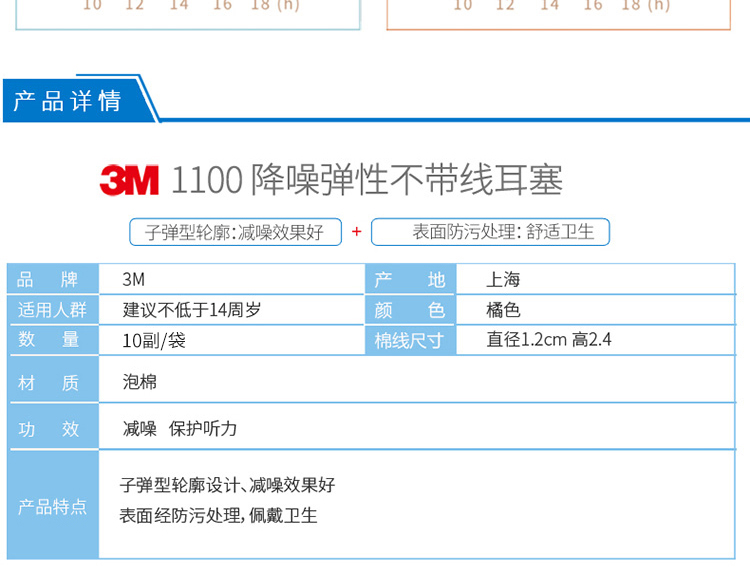
Task: Click the 数量 label cell
Action: click(53, 340)
